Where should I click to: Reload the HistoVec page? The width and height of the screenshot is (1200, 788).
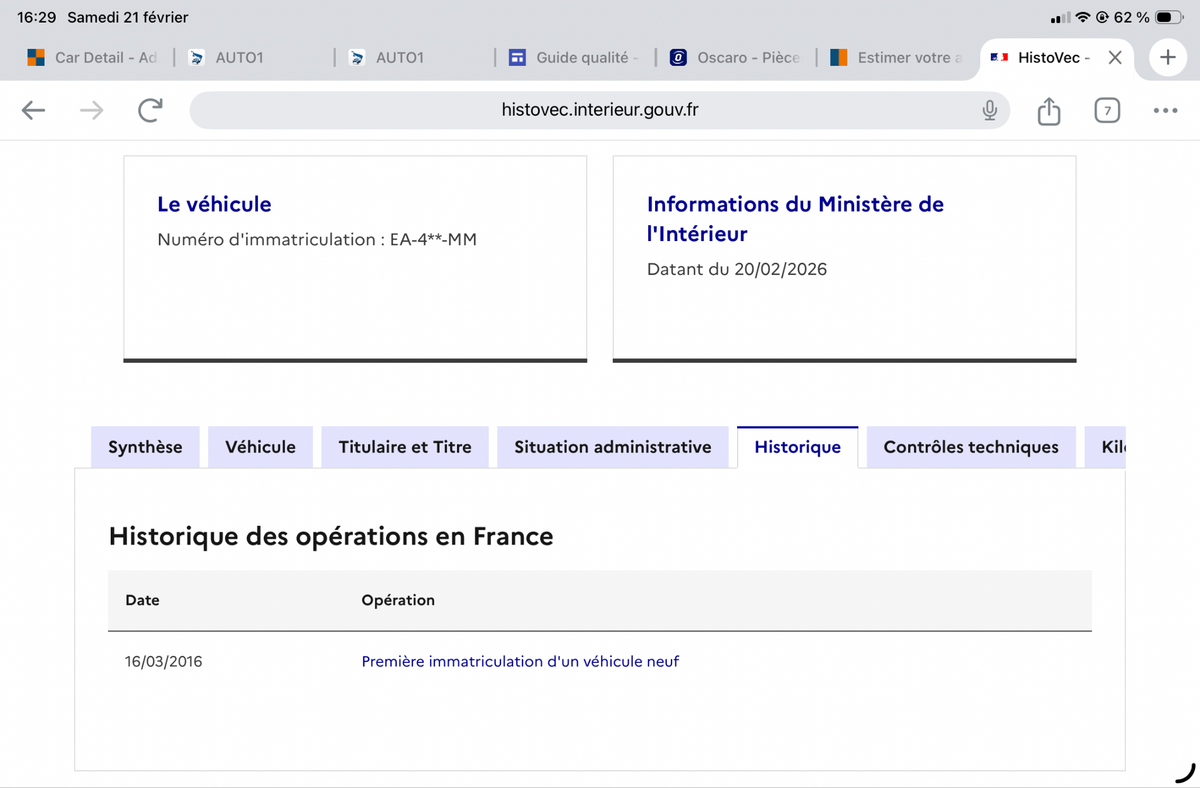point(150,111)
